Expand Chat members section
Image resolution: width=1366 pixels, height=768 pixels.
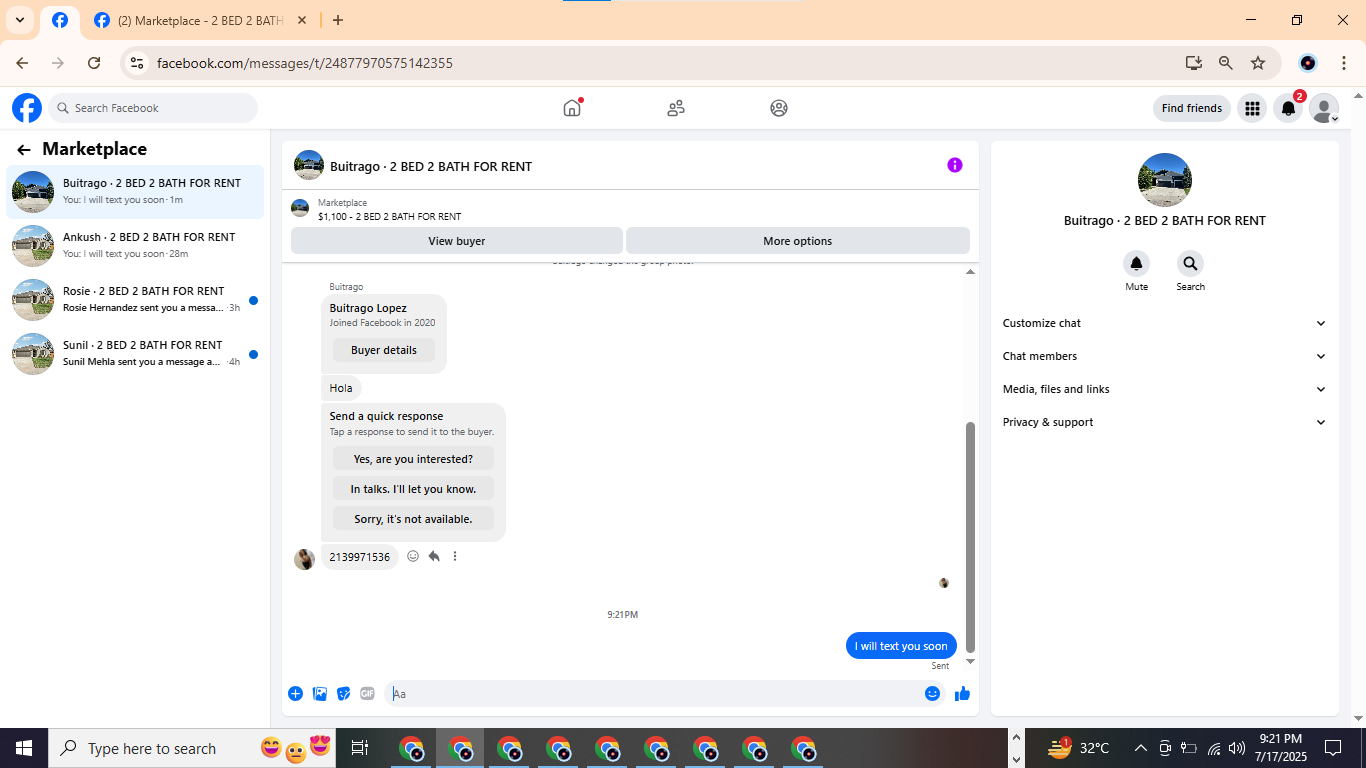[x=1165, y=356]
